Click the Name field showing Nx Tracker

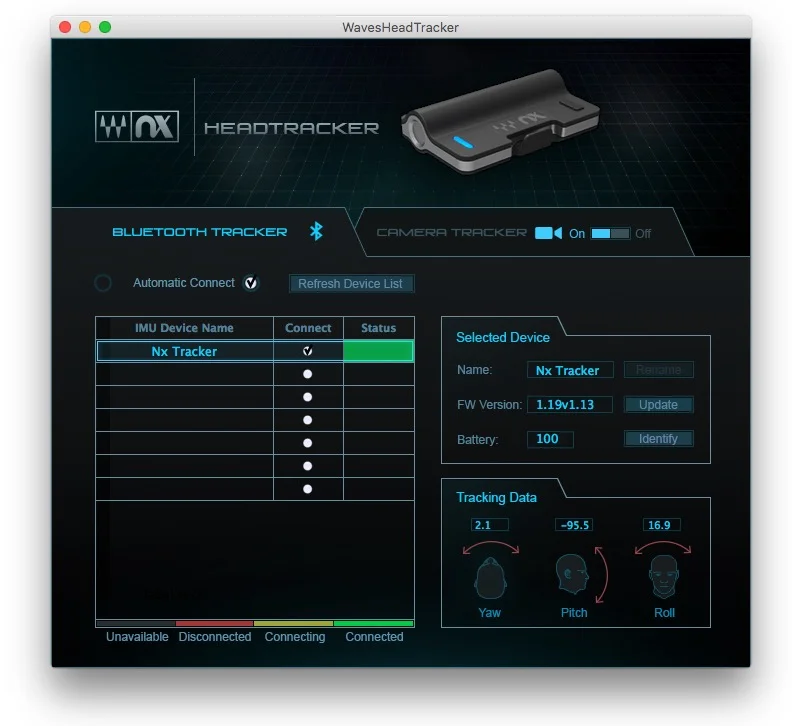(x=570, y=370)
